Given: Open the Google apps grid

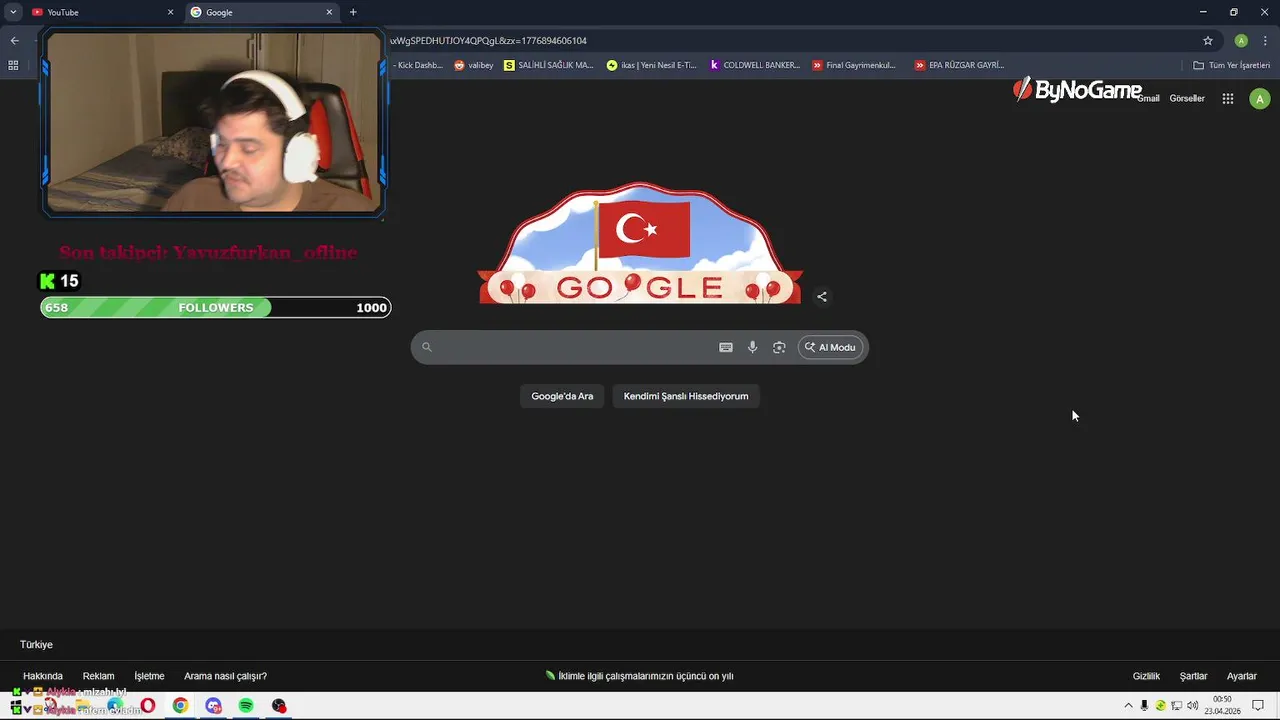Looking at the screenshot, I should pyautogui.click(x=1228, y=98).
